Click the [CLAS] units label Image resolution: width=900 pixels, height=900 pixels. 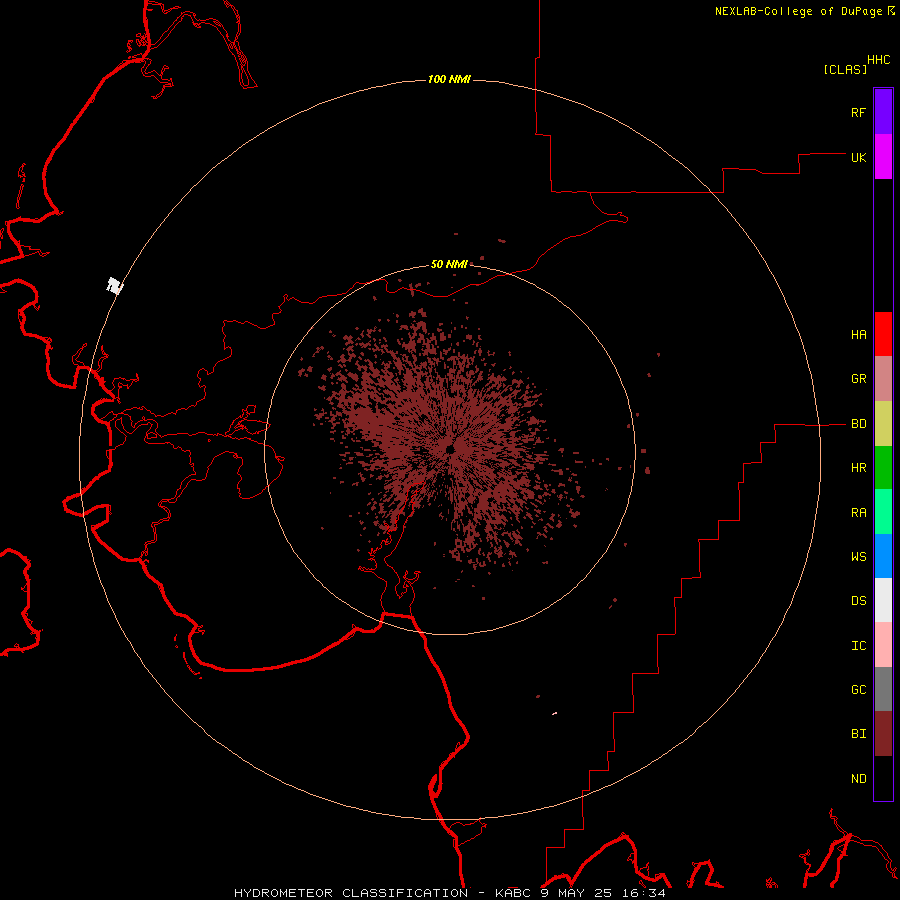845,69
